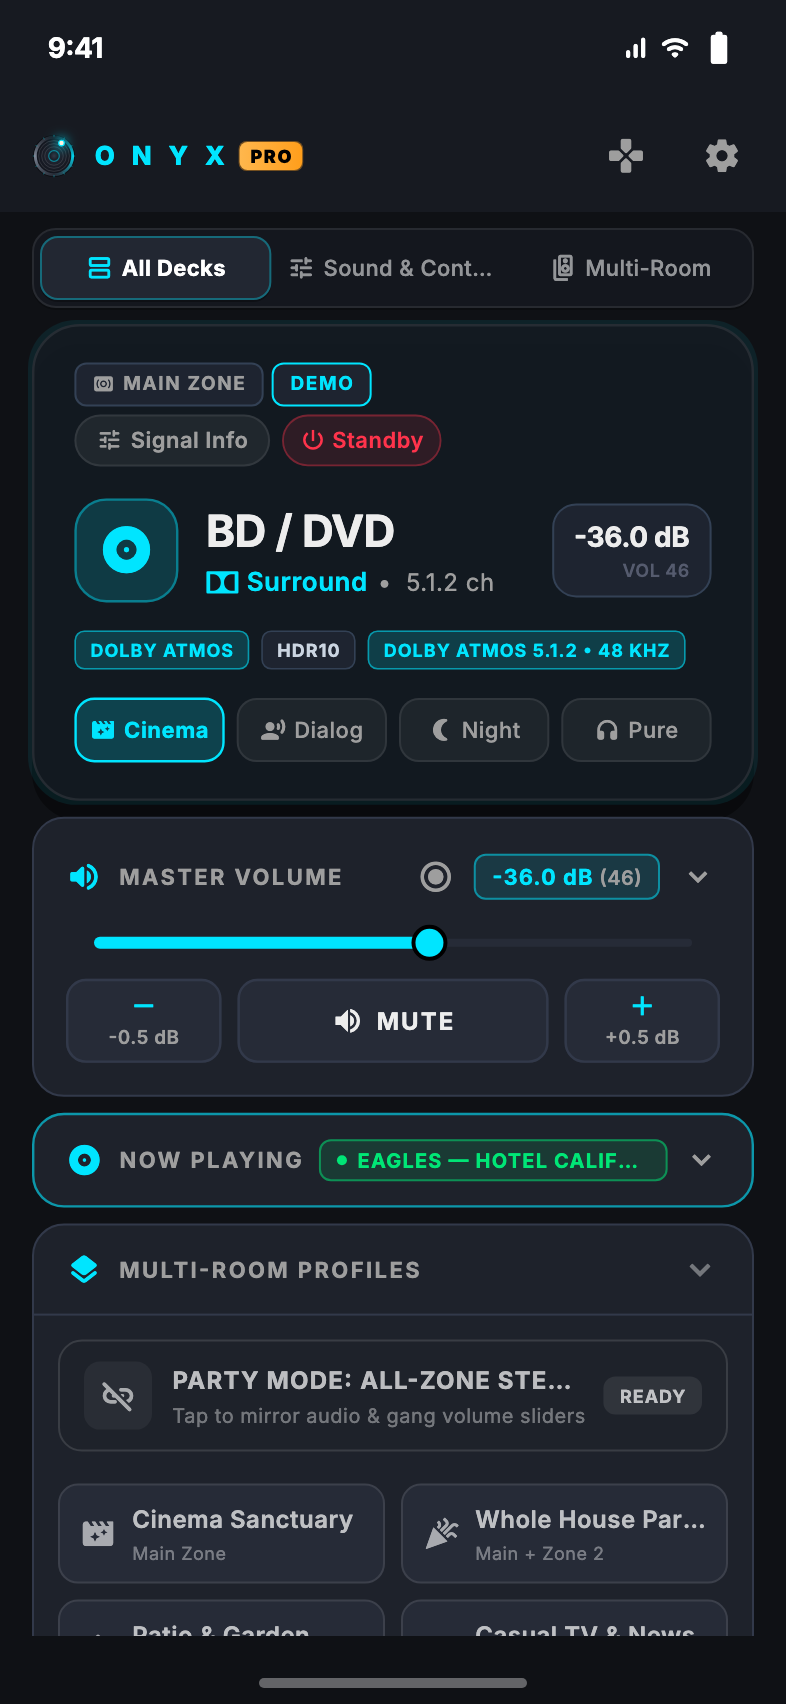This screenshot has width=786, height=1704.
Task: Tap the Cinema Sanctuary clapperboard icon
Action: 98,1533
